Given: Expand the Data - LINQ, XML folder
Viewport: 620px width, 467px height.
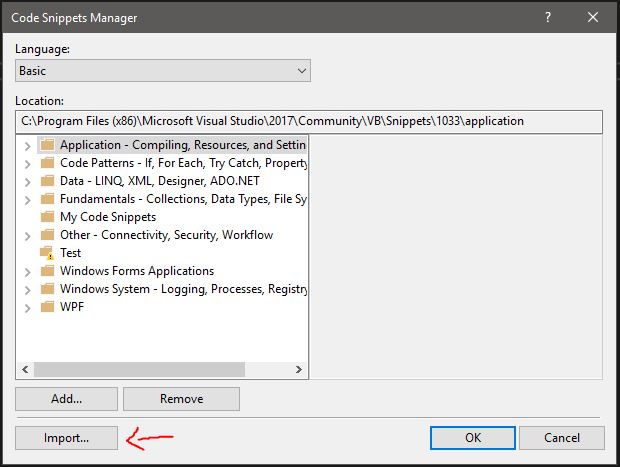Looking at the screenshot, I should [27, 182].
